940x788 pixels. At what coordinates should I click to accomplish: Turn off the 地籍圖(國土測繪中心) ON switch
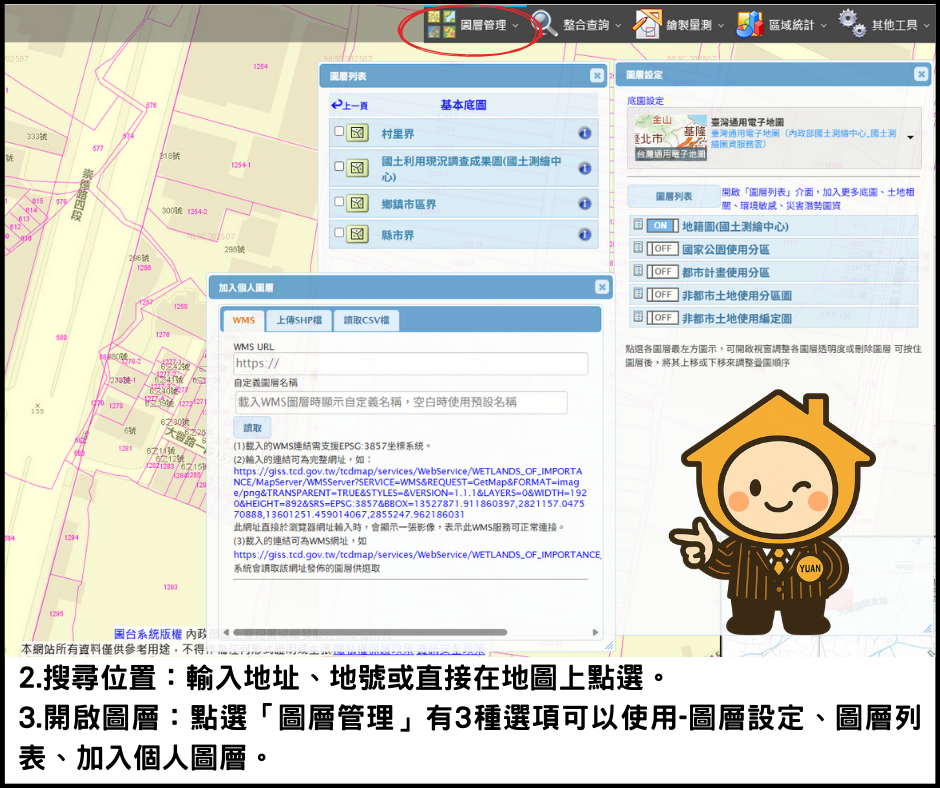coord(661,226)
